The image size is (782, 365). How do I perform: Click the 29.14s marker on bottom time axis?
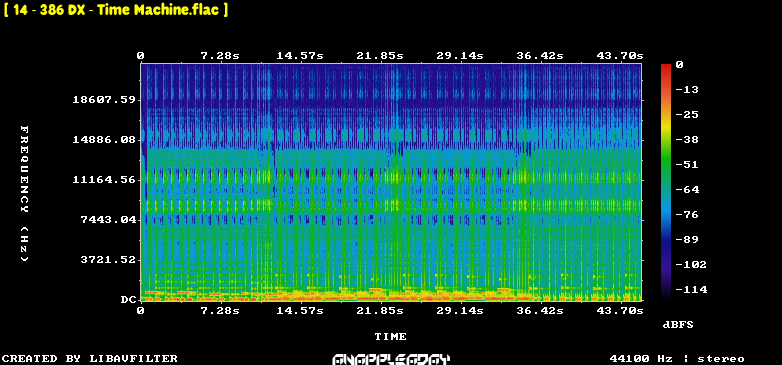pyautogui.click(x=460, y=311)
